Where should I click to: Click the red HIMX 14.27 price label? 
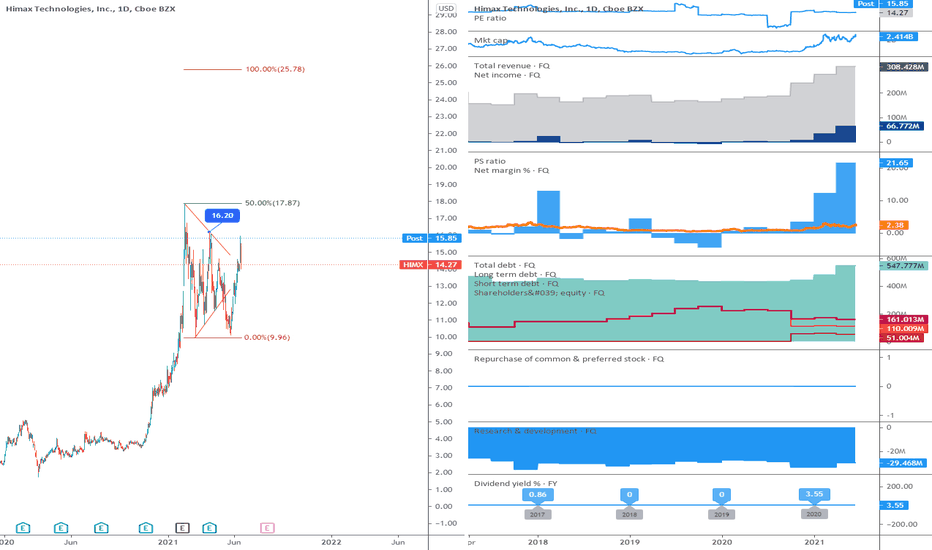430,265
